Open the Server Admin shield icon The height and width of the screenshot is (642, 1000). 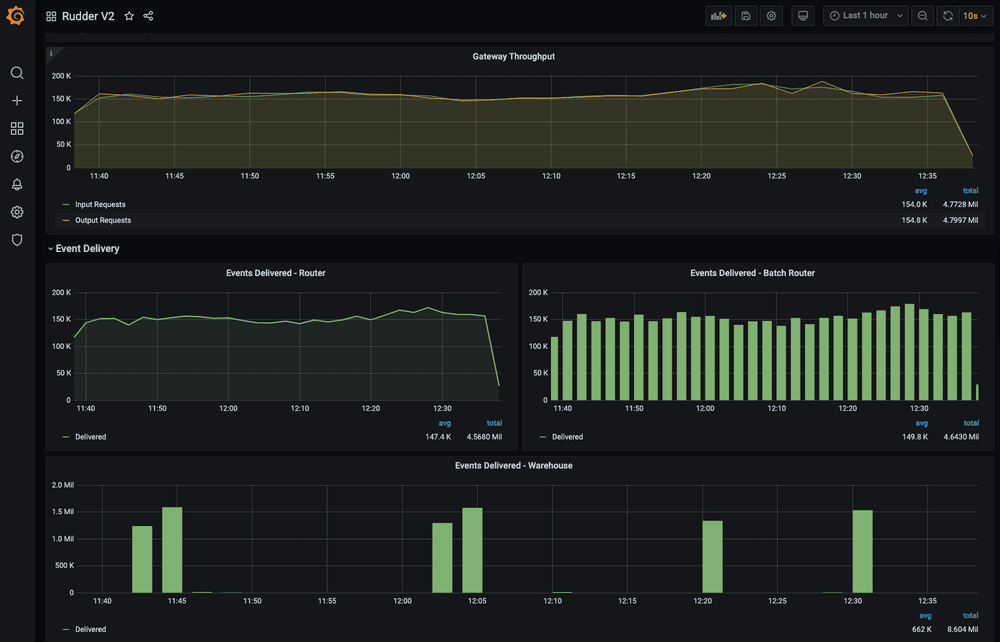(17, 240)
